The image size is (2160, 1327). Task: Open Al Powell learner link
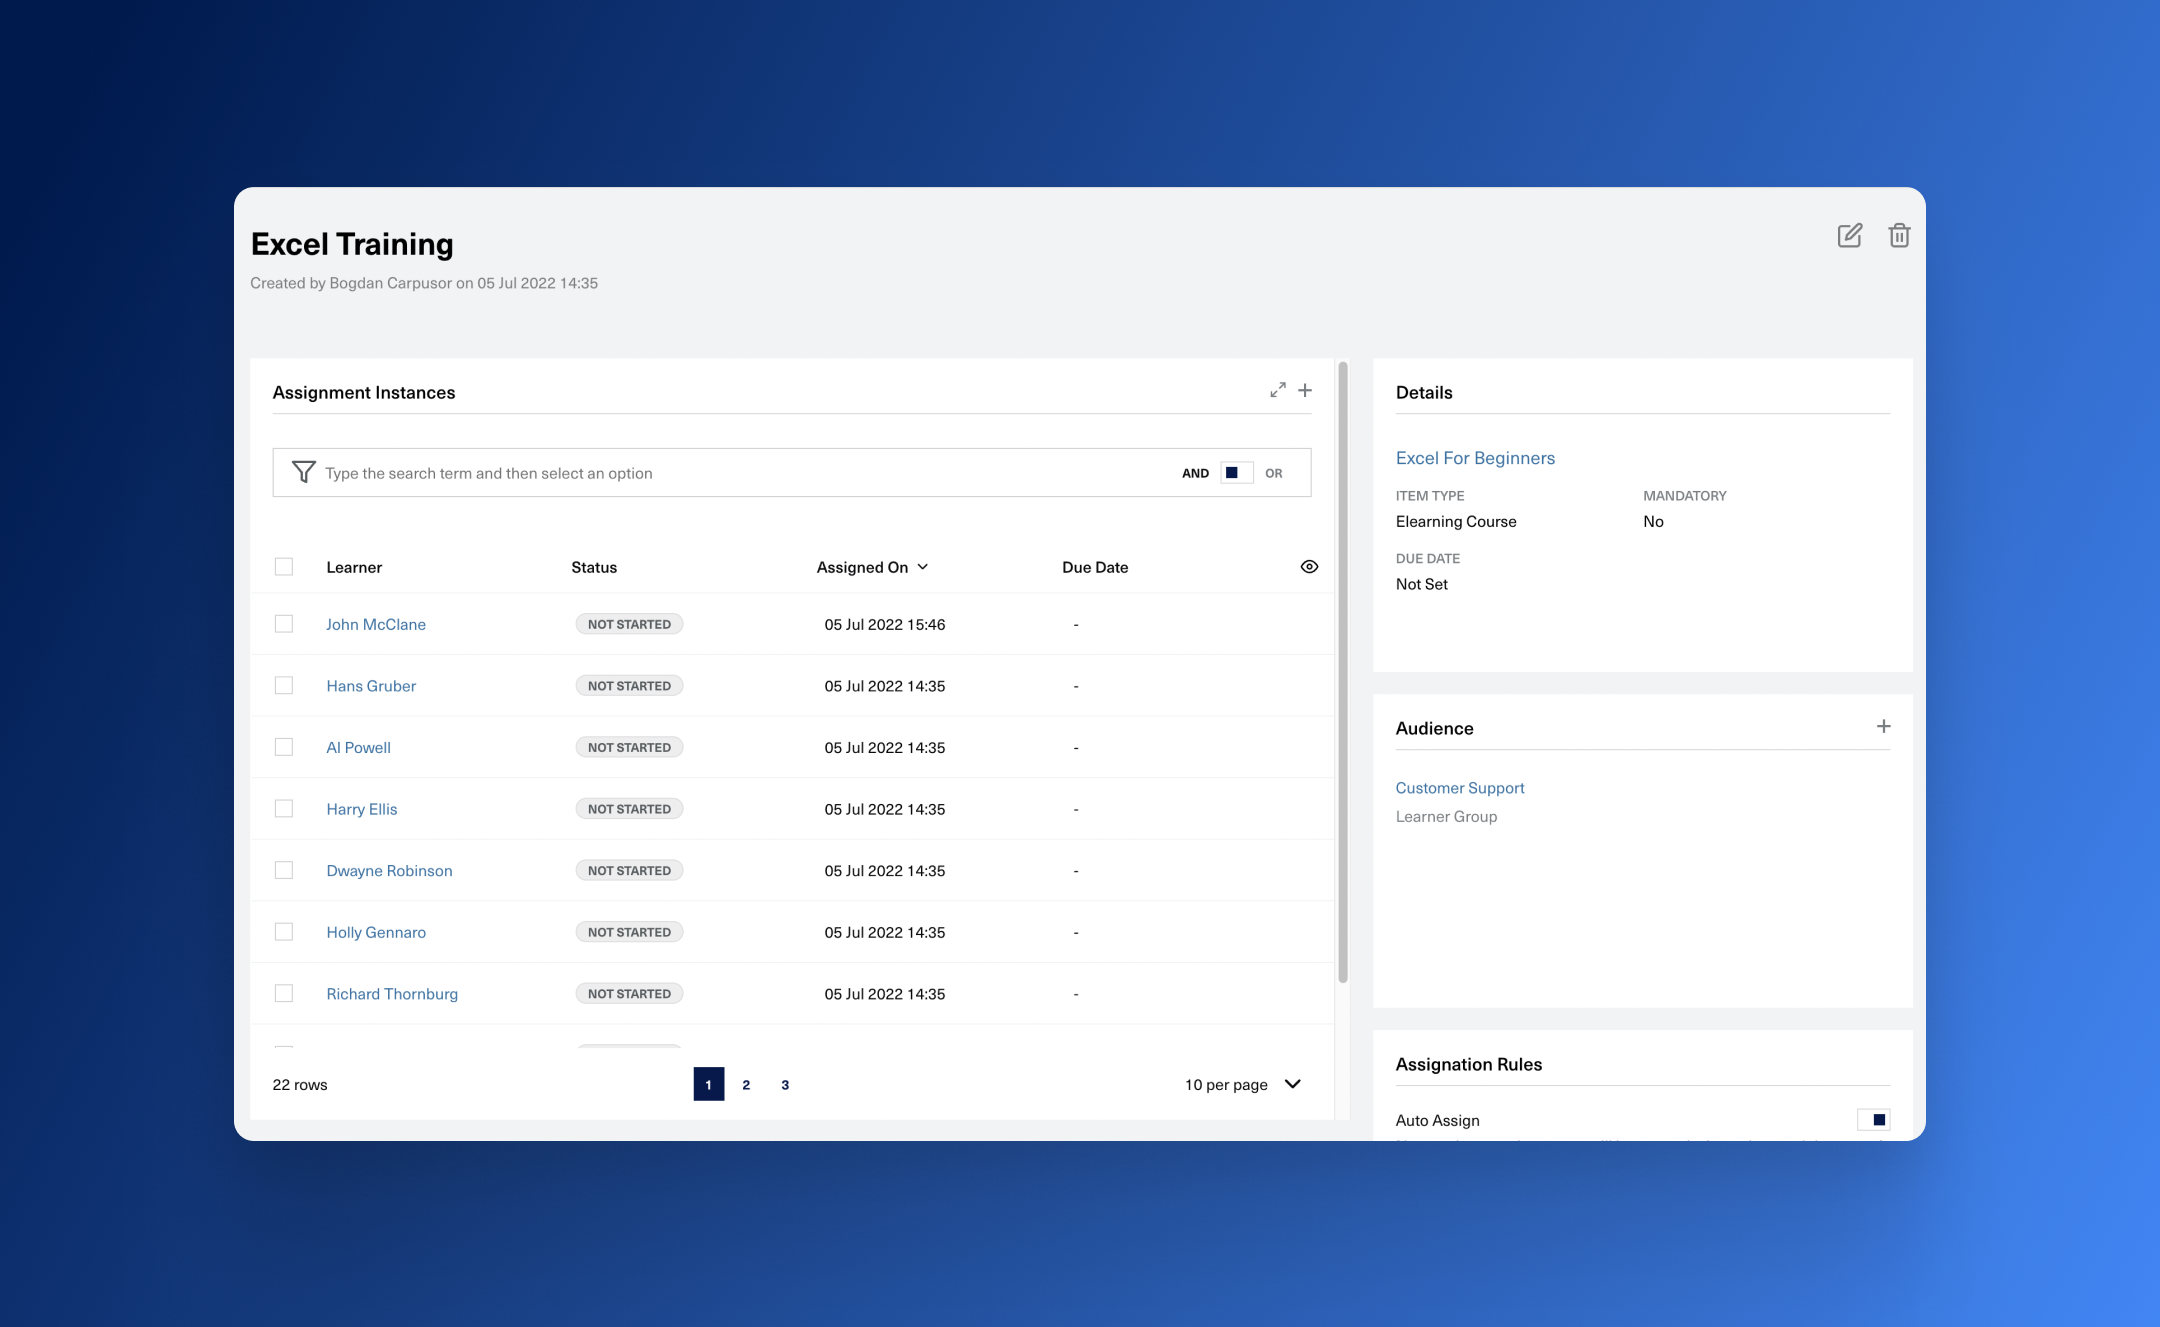point(358,748)
